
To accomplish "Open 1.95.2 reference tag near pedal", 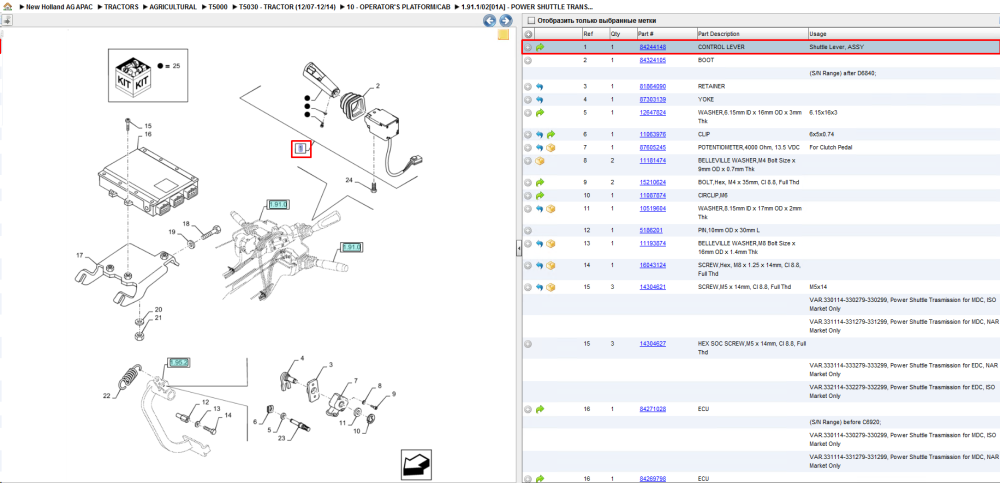I will 177,363.
